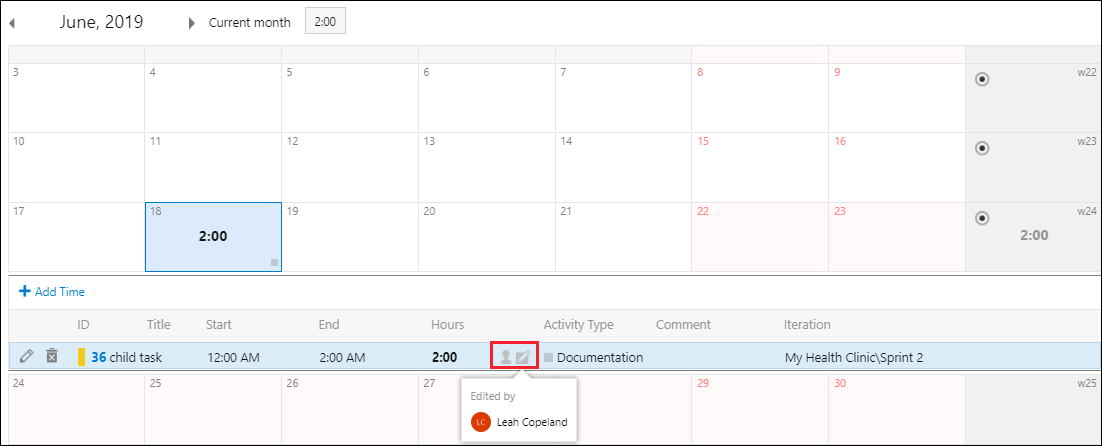Click the Hours column header
This screenshot has width=1102, height=446.
[448, 324]
